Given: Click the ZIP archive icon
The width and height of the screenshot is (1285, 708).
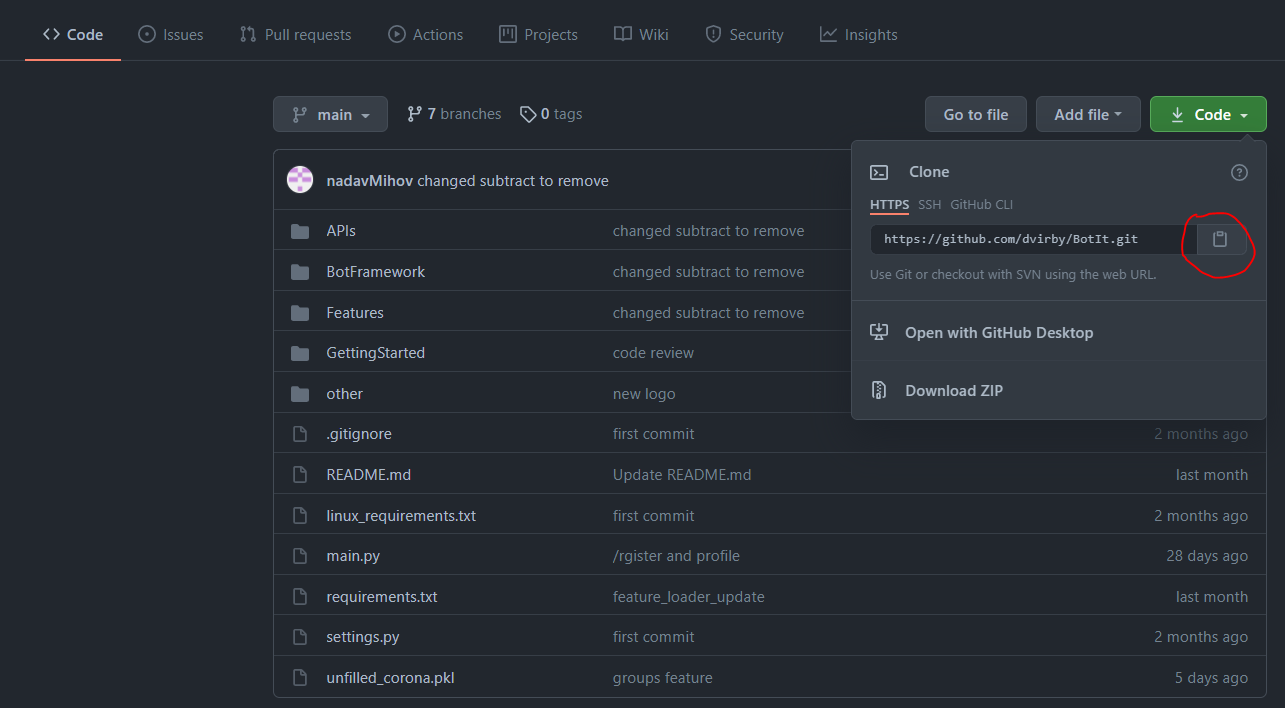Looking at the screenshot, I should point(879,390).
